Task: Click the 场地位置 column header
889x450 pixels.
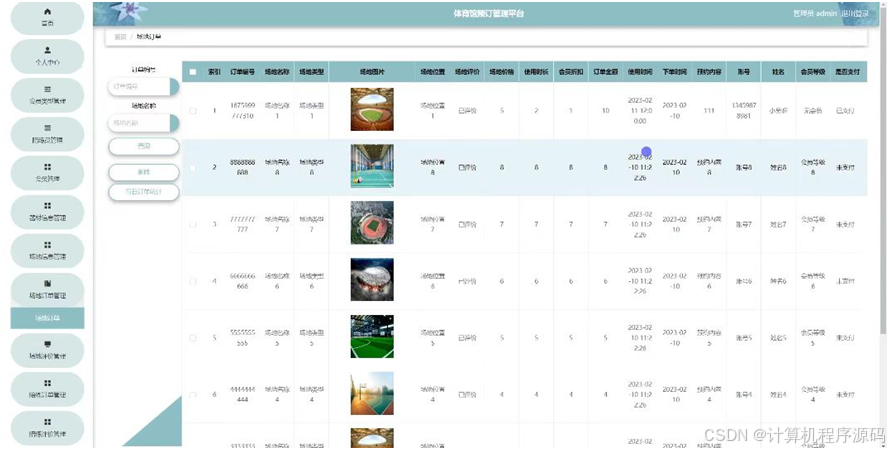Action: [433, 72]
